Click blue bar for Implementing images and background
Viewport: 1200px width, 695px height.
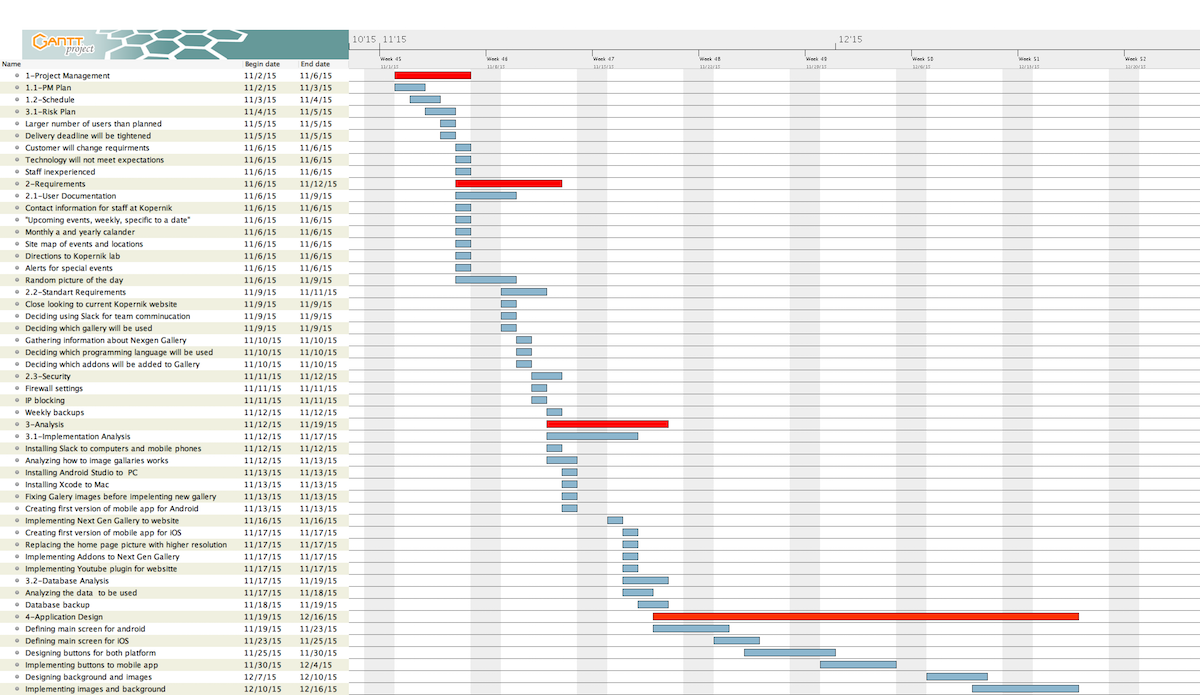point(1025,688)
